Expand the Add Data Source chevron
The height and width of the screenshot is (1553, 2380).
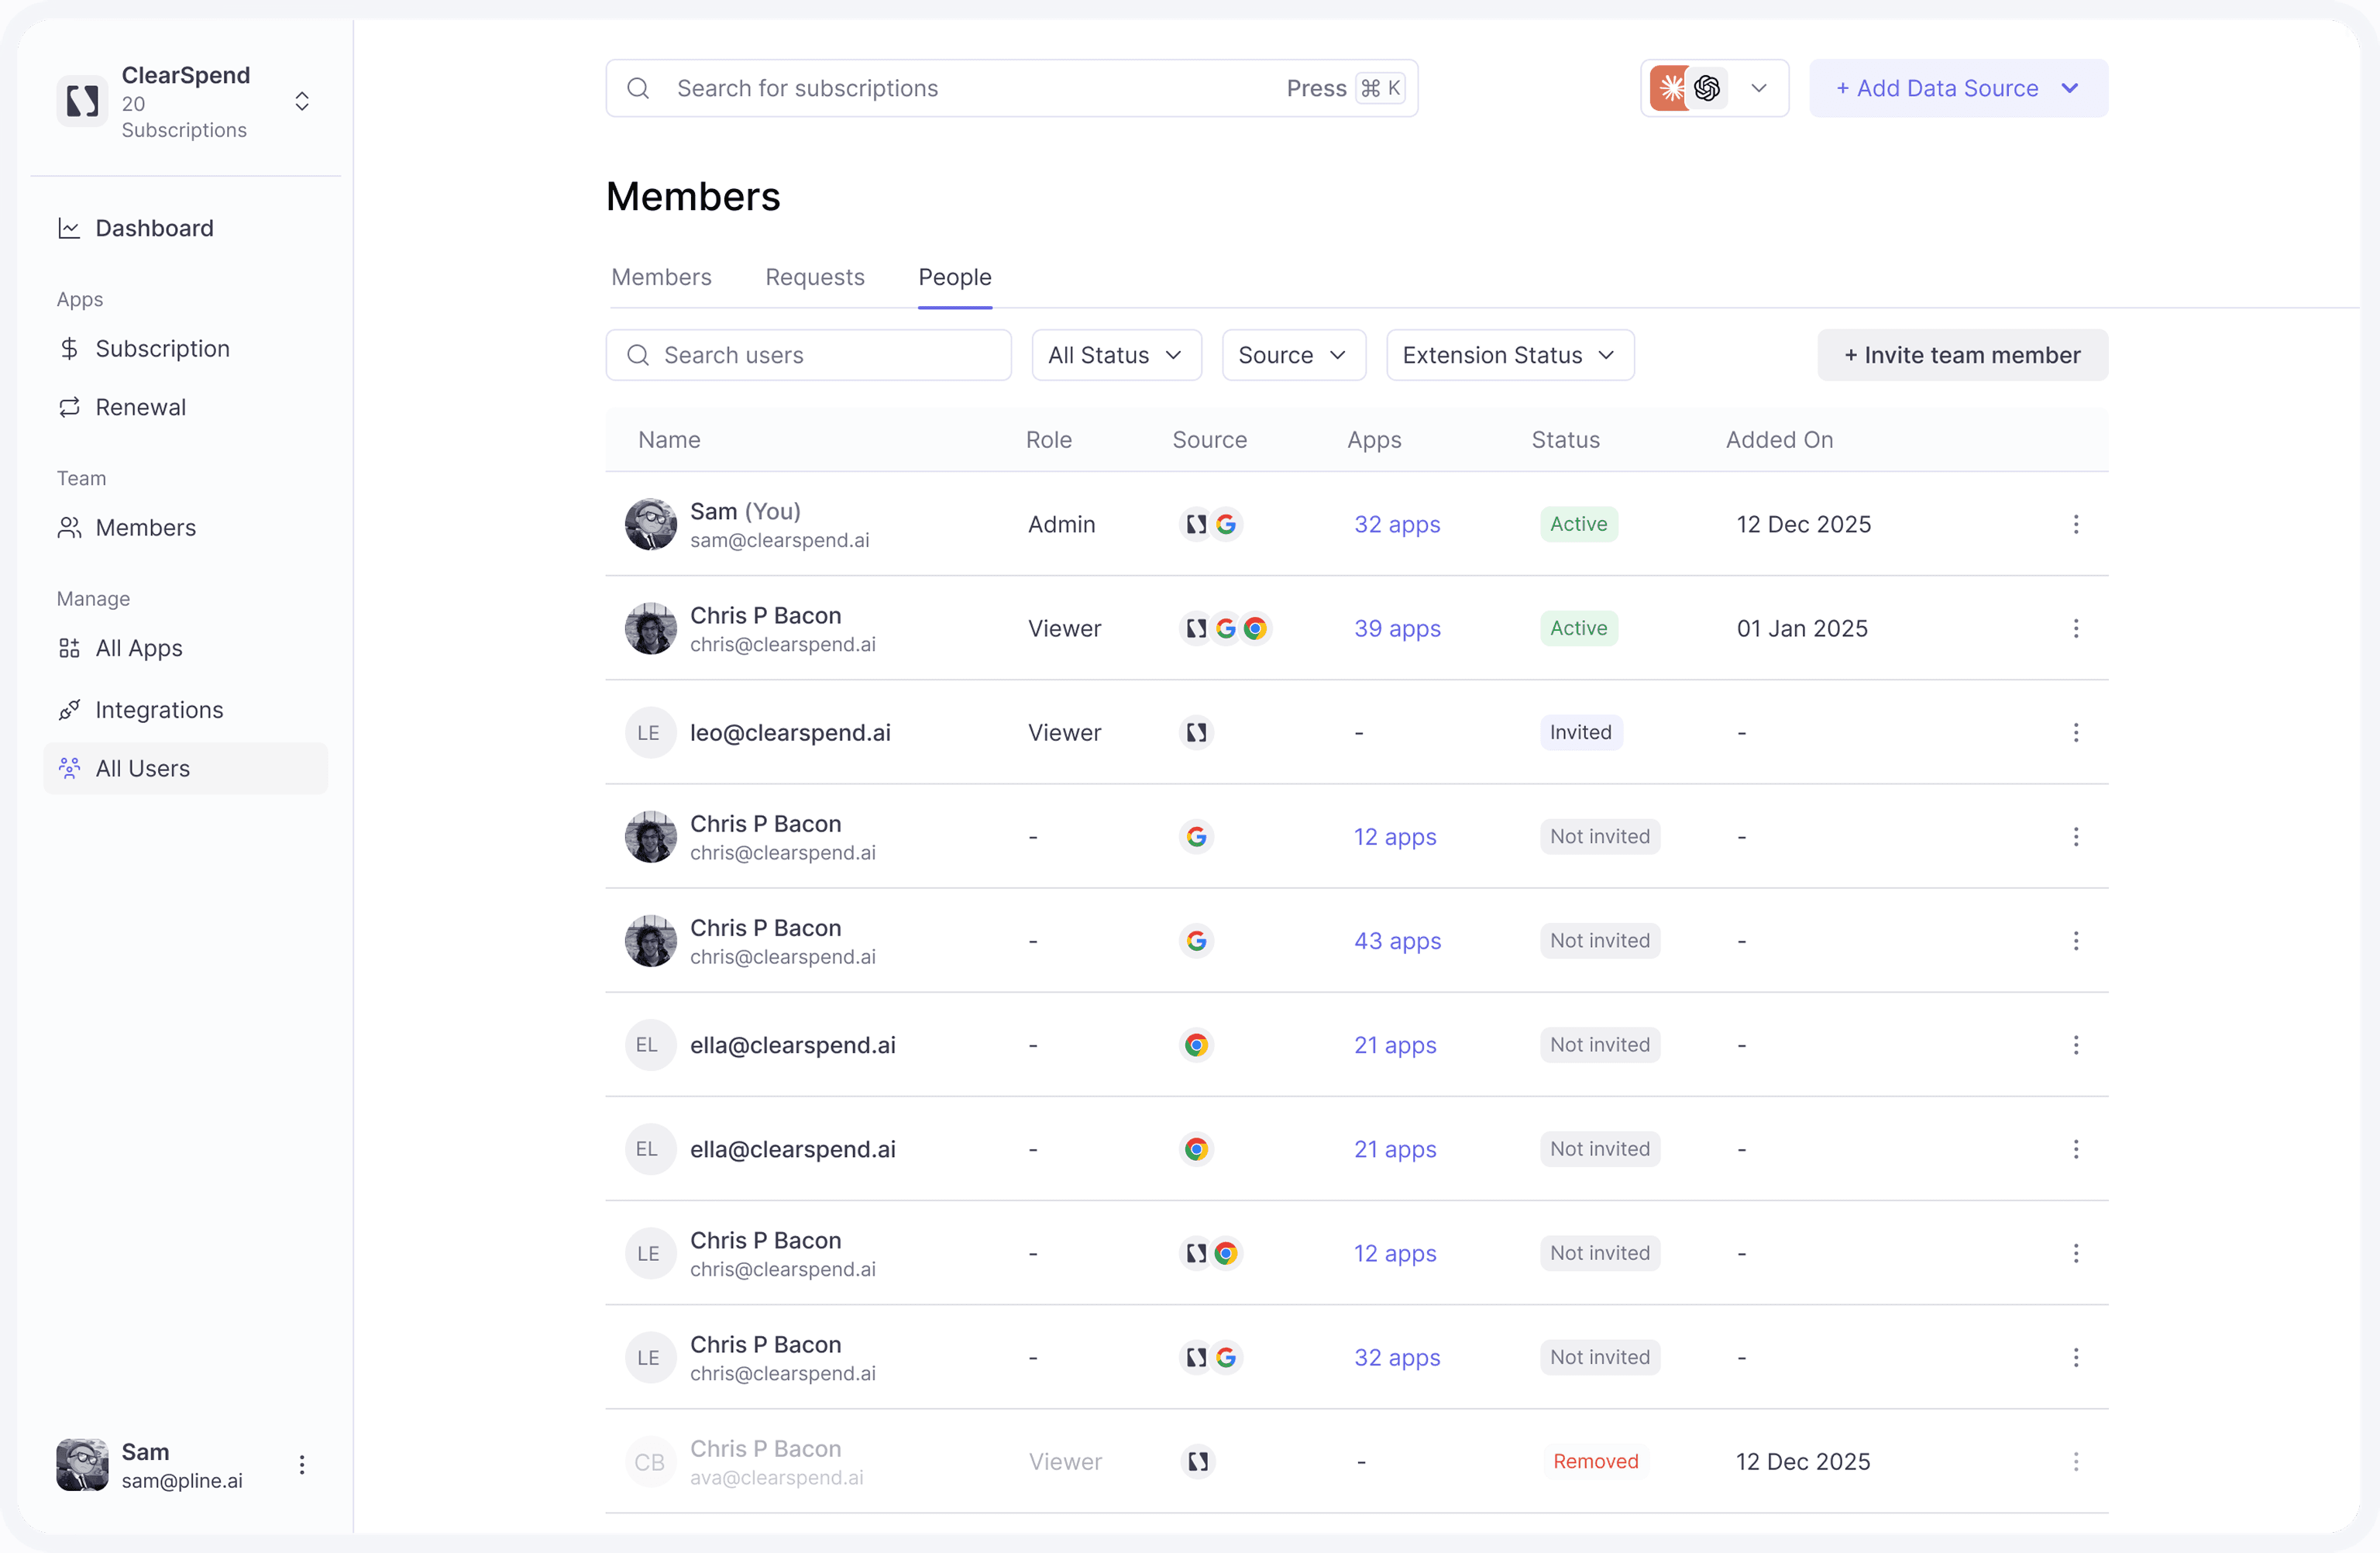pos(2070,88)
